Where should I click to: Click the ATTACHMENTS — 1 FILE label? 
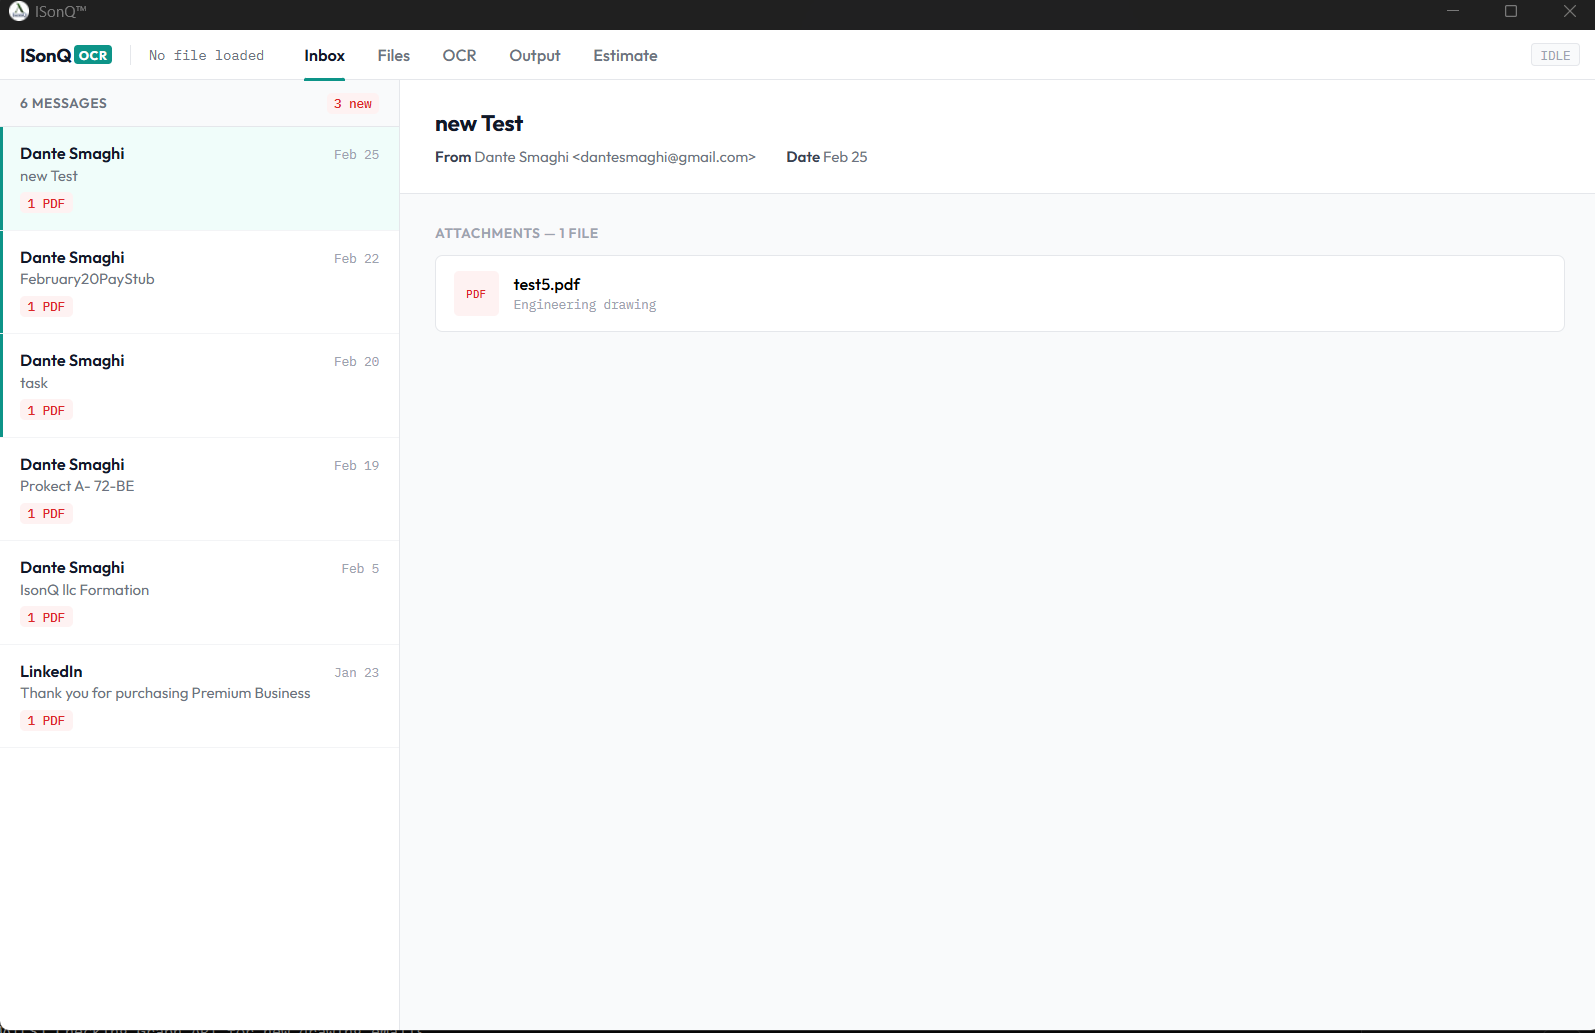517,233
